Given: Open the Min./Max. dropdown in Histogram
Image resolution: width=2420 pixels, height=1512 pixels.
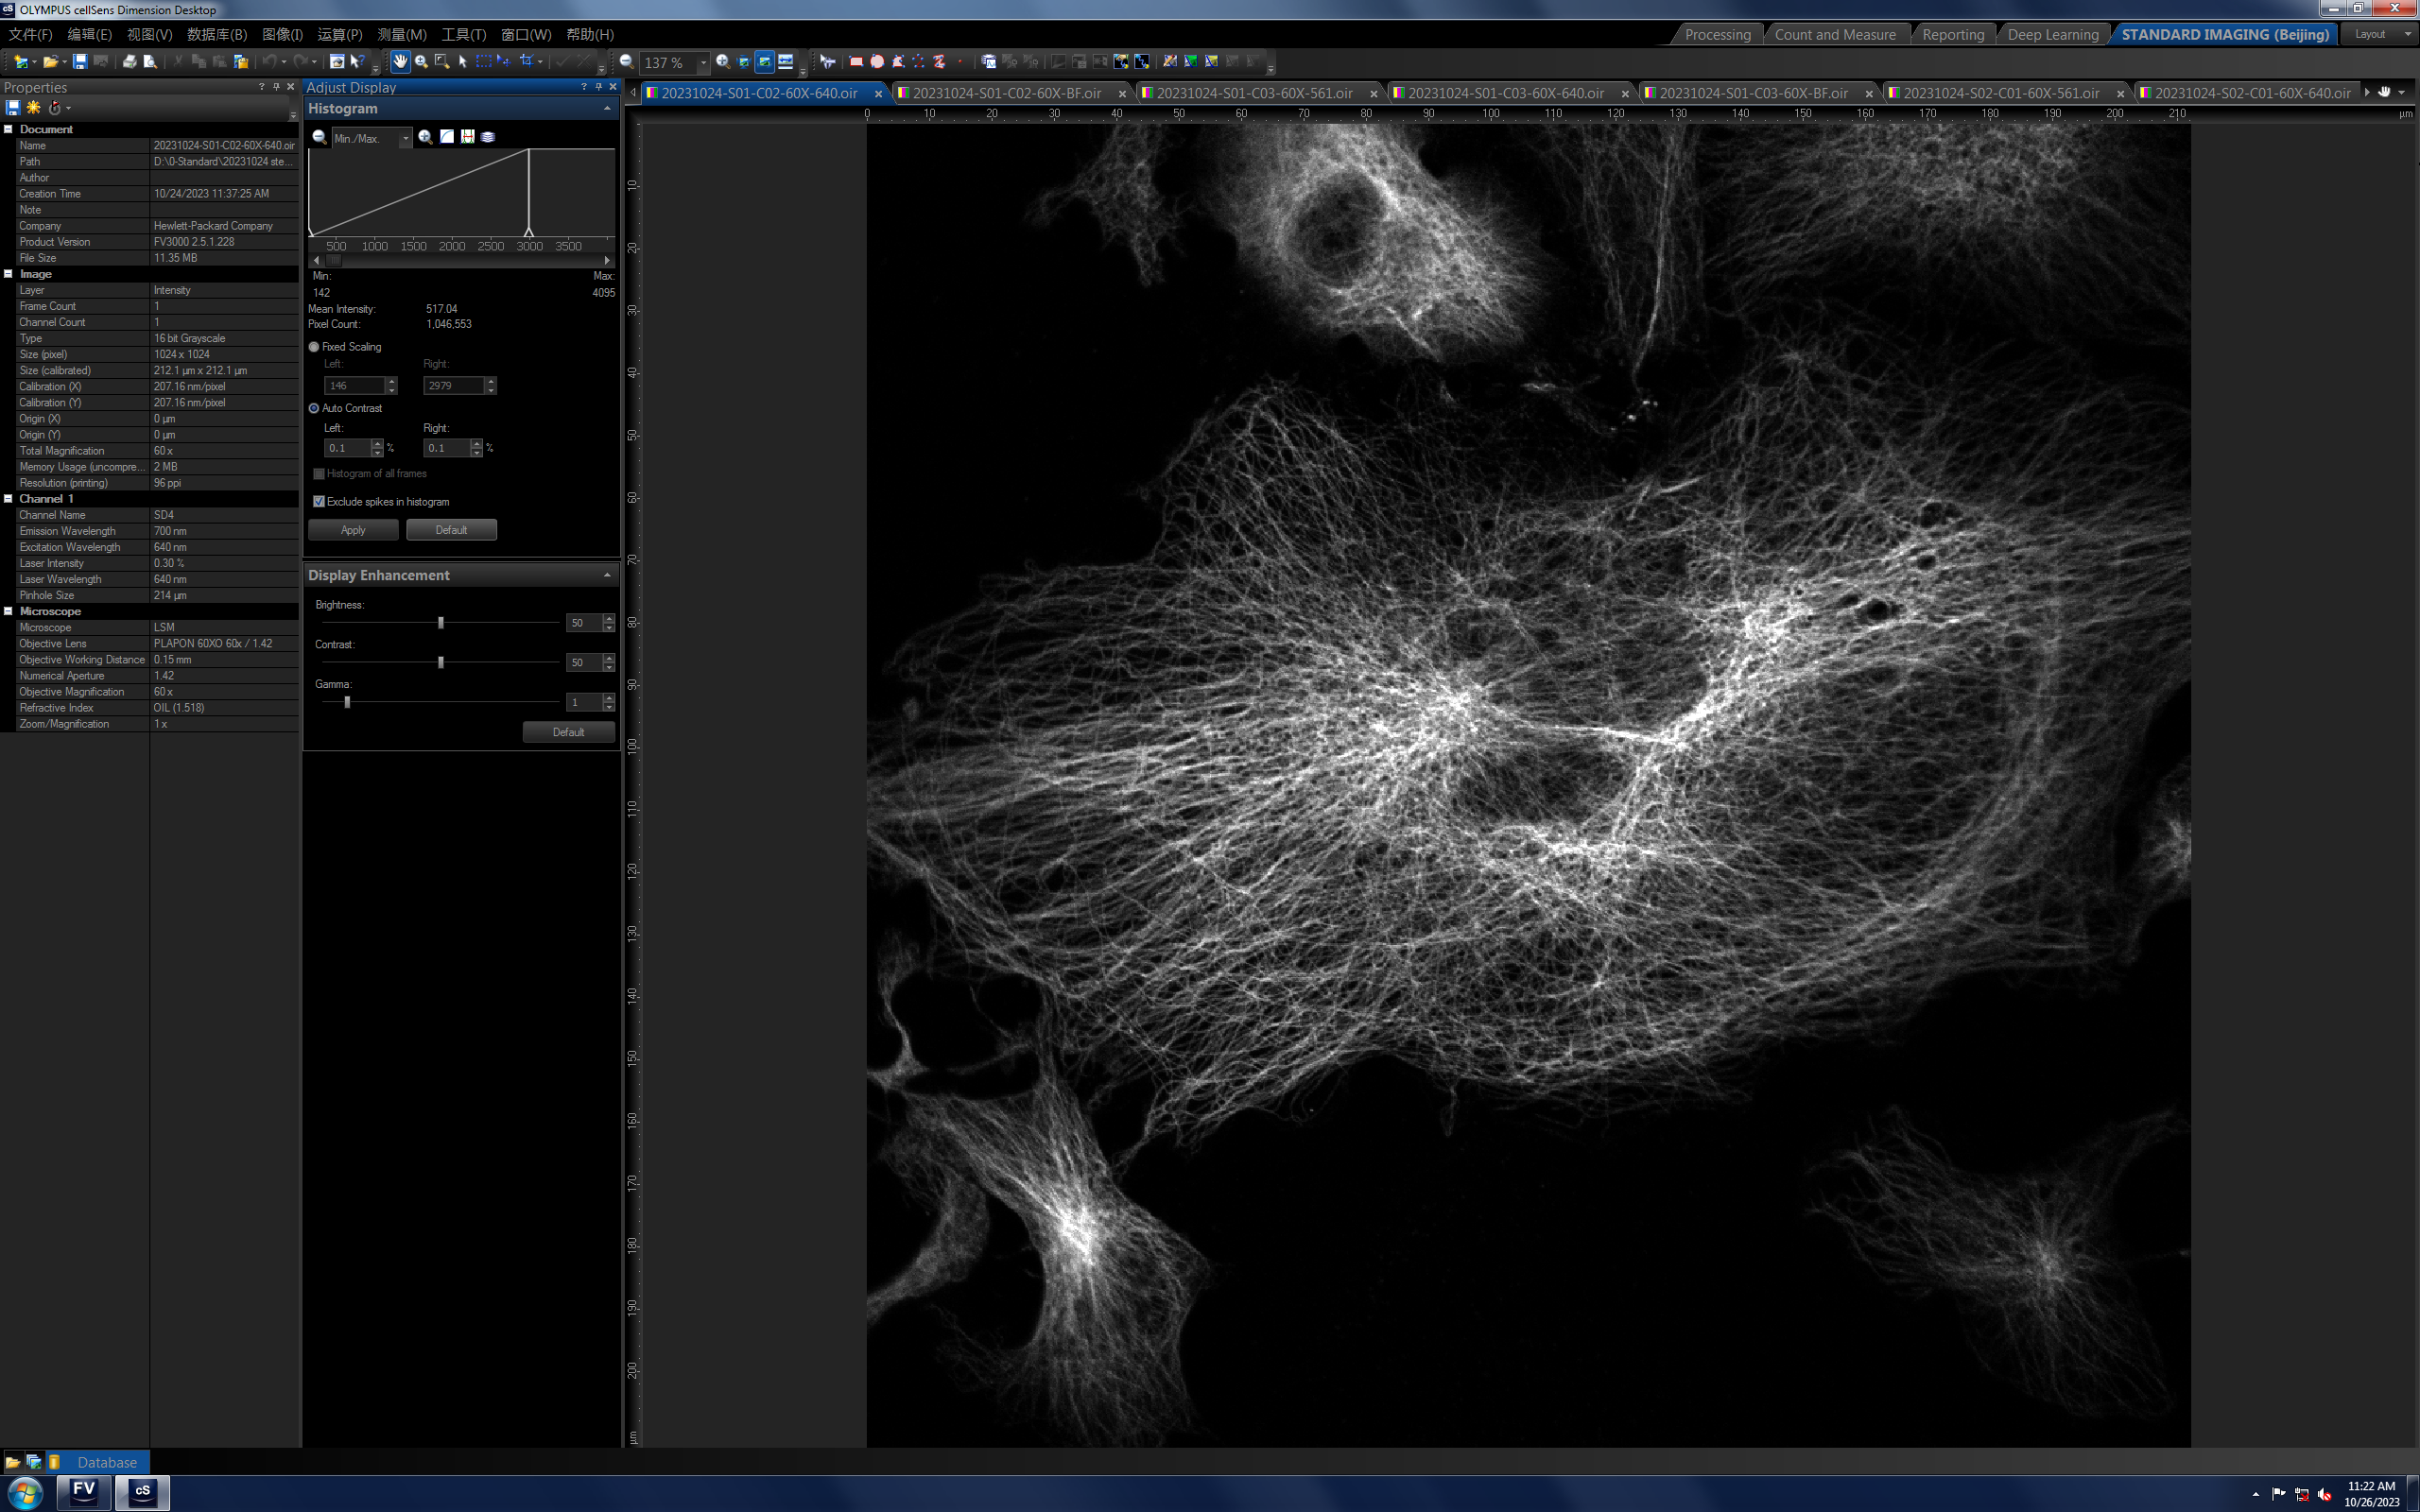Looking at the screenshot, I should click(405, 138).
